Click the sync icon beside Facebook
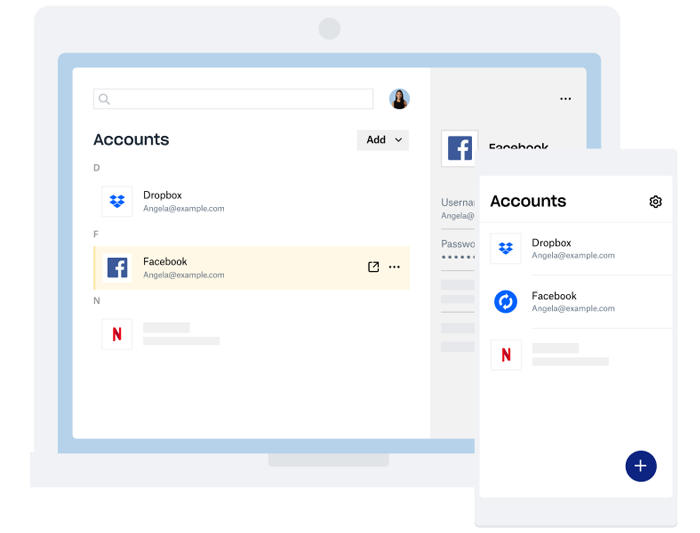 pos(506,301)
